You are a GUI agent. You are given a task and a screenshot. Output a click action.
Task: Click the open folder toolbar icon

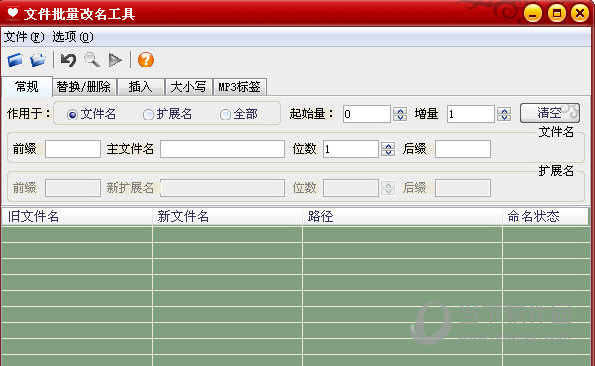click(38, 60)
